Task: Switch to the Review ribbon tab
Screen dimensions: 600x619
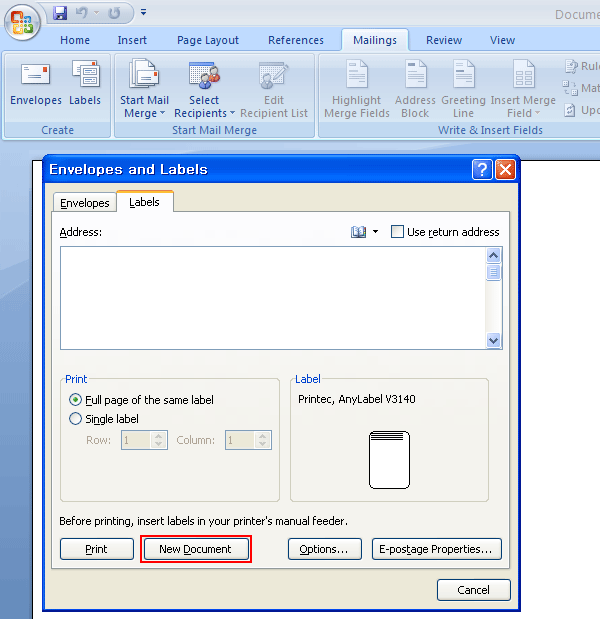Action: click(x=444, y=40)
